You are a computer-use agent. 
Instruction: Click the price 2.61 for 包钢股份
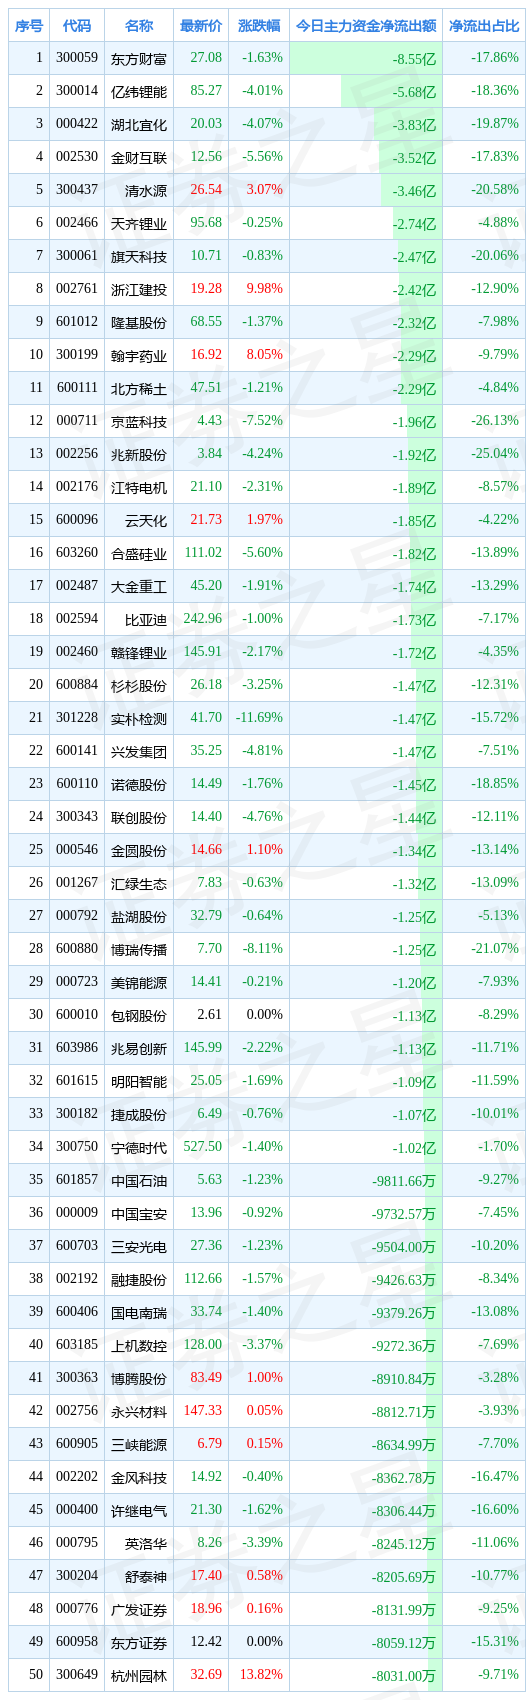tap(210, 1015)
